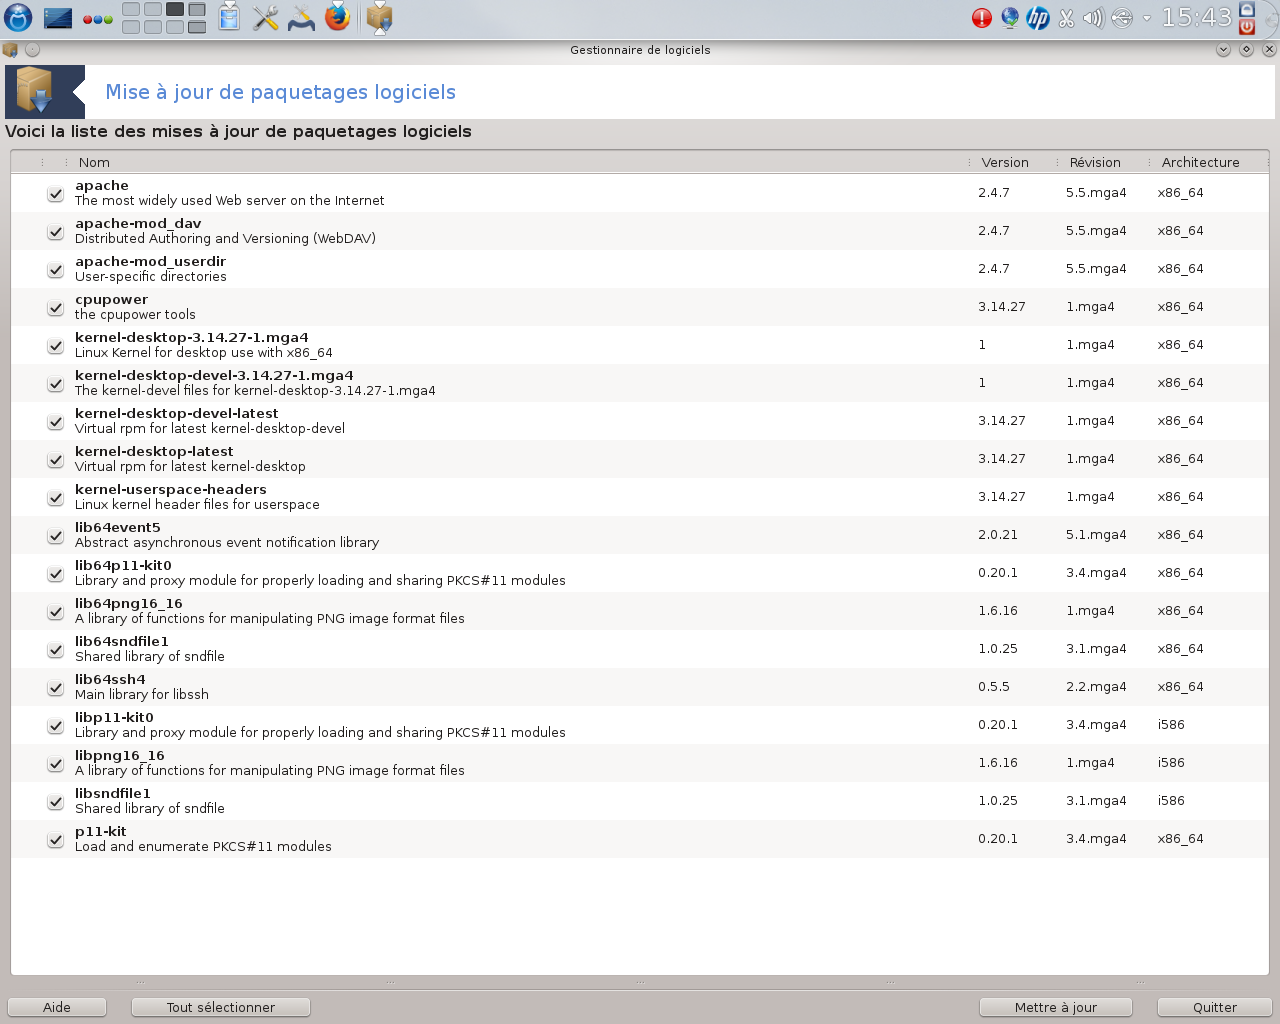
Task: Click revision 2.2.mga4 of lib64ssh4
Action: 1096,687
